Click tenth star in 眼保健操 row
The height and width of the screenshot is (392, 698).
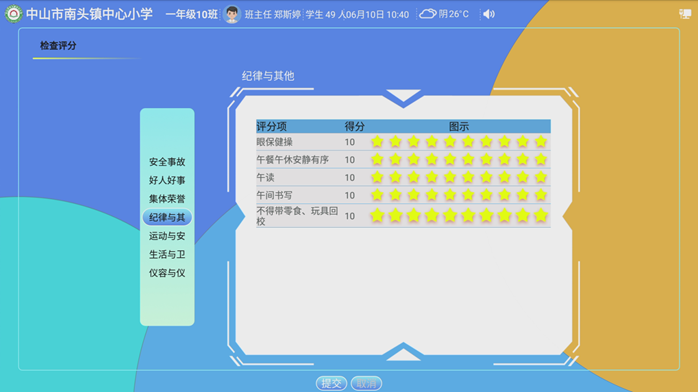[x=541, y=141]
